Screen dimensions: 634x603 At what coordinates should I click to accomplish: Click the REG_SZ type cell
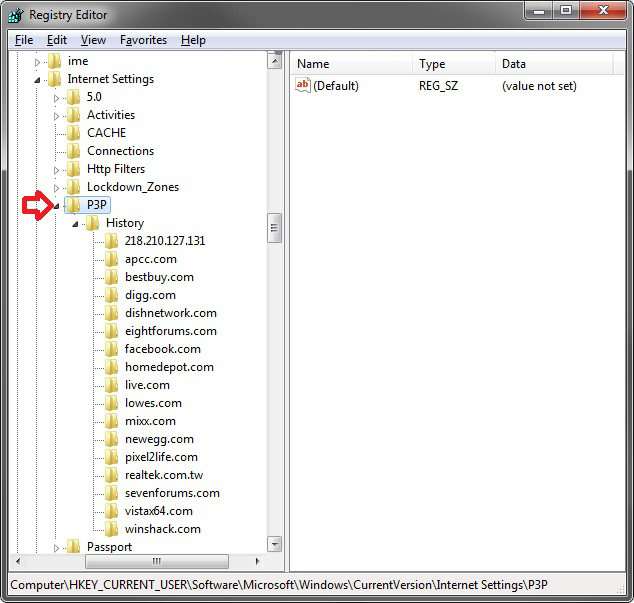coord(438,86)
